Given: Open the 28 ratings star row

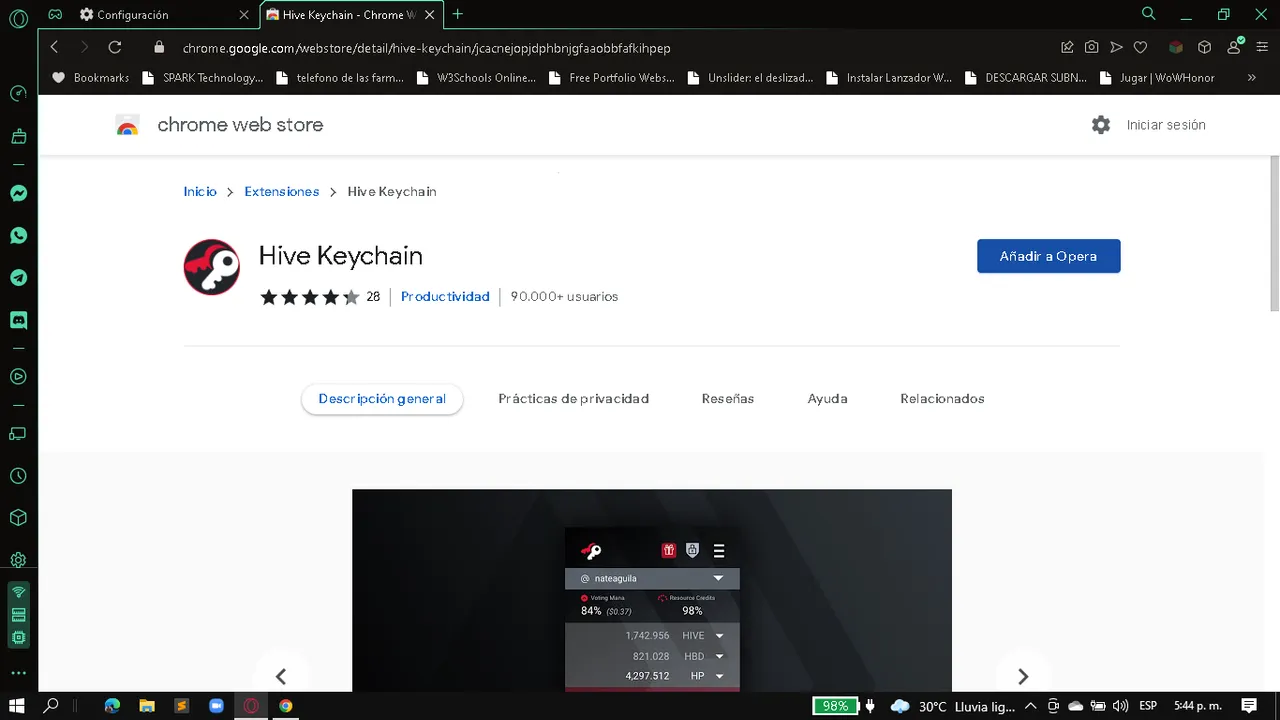Looking at the screenshot, I should [320, 297].
